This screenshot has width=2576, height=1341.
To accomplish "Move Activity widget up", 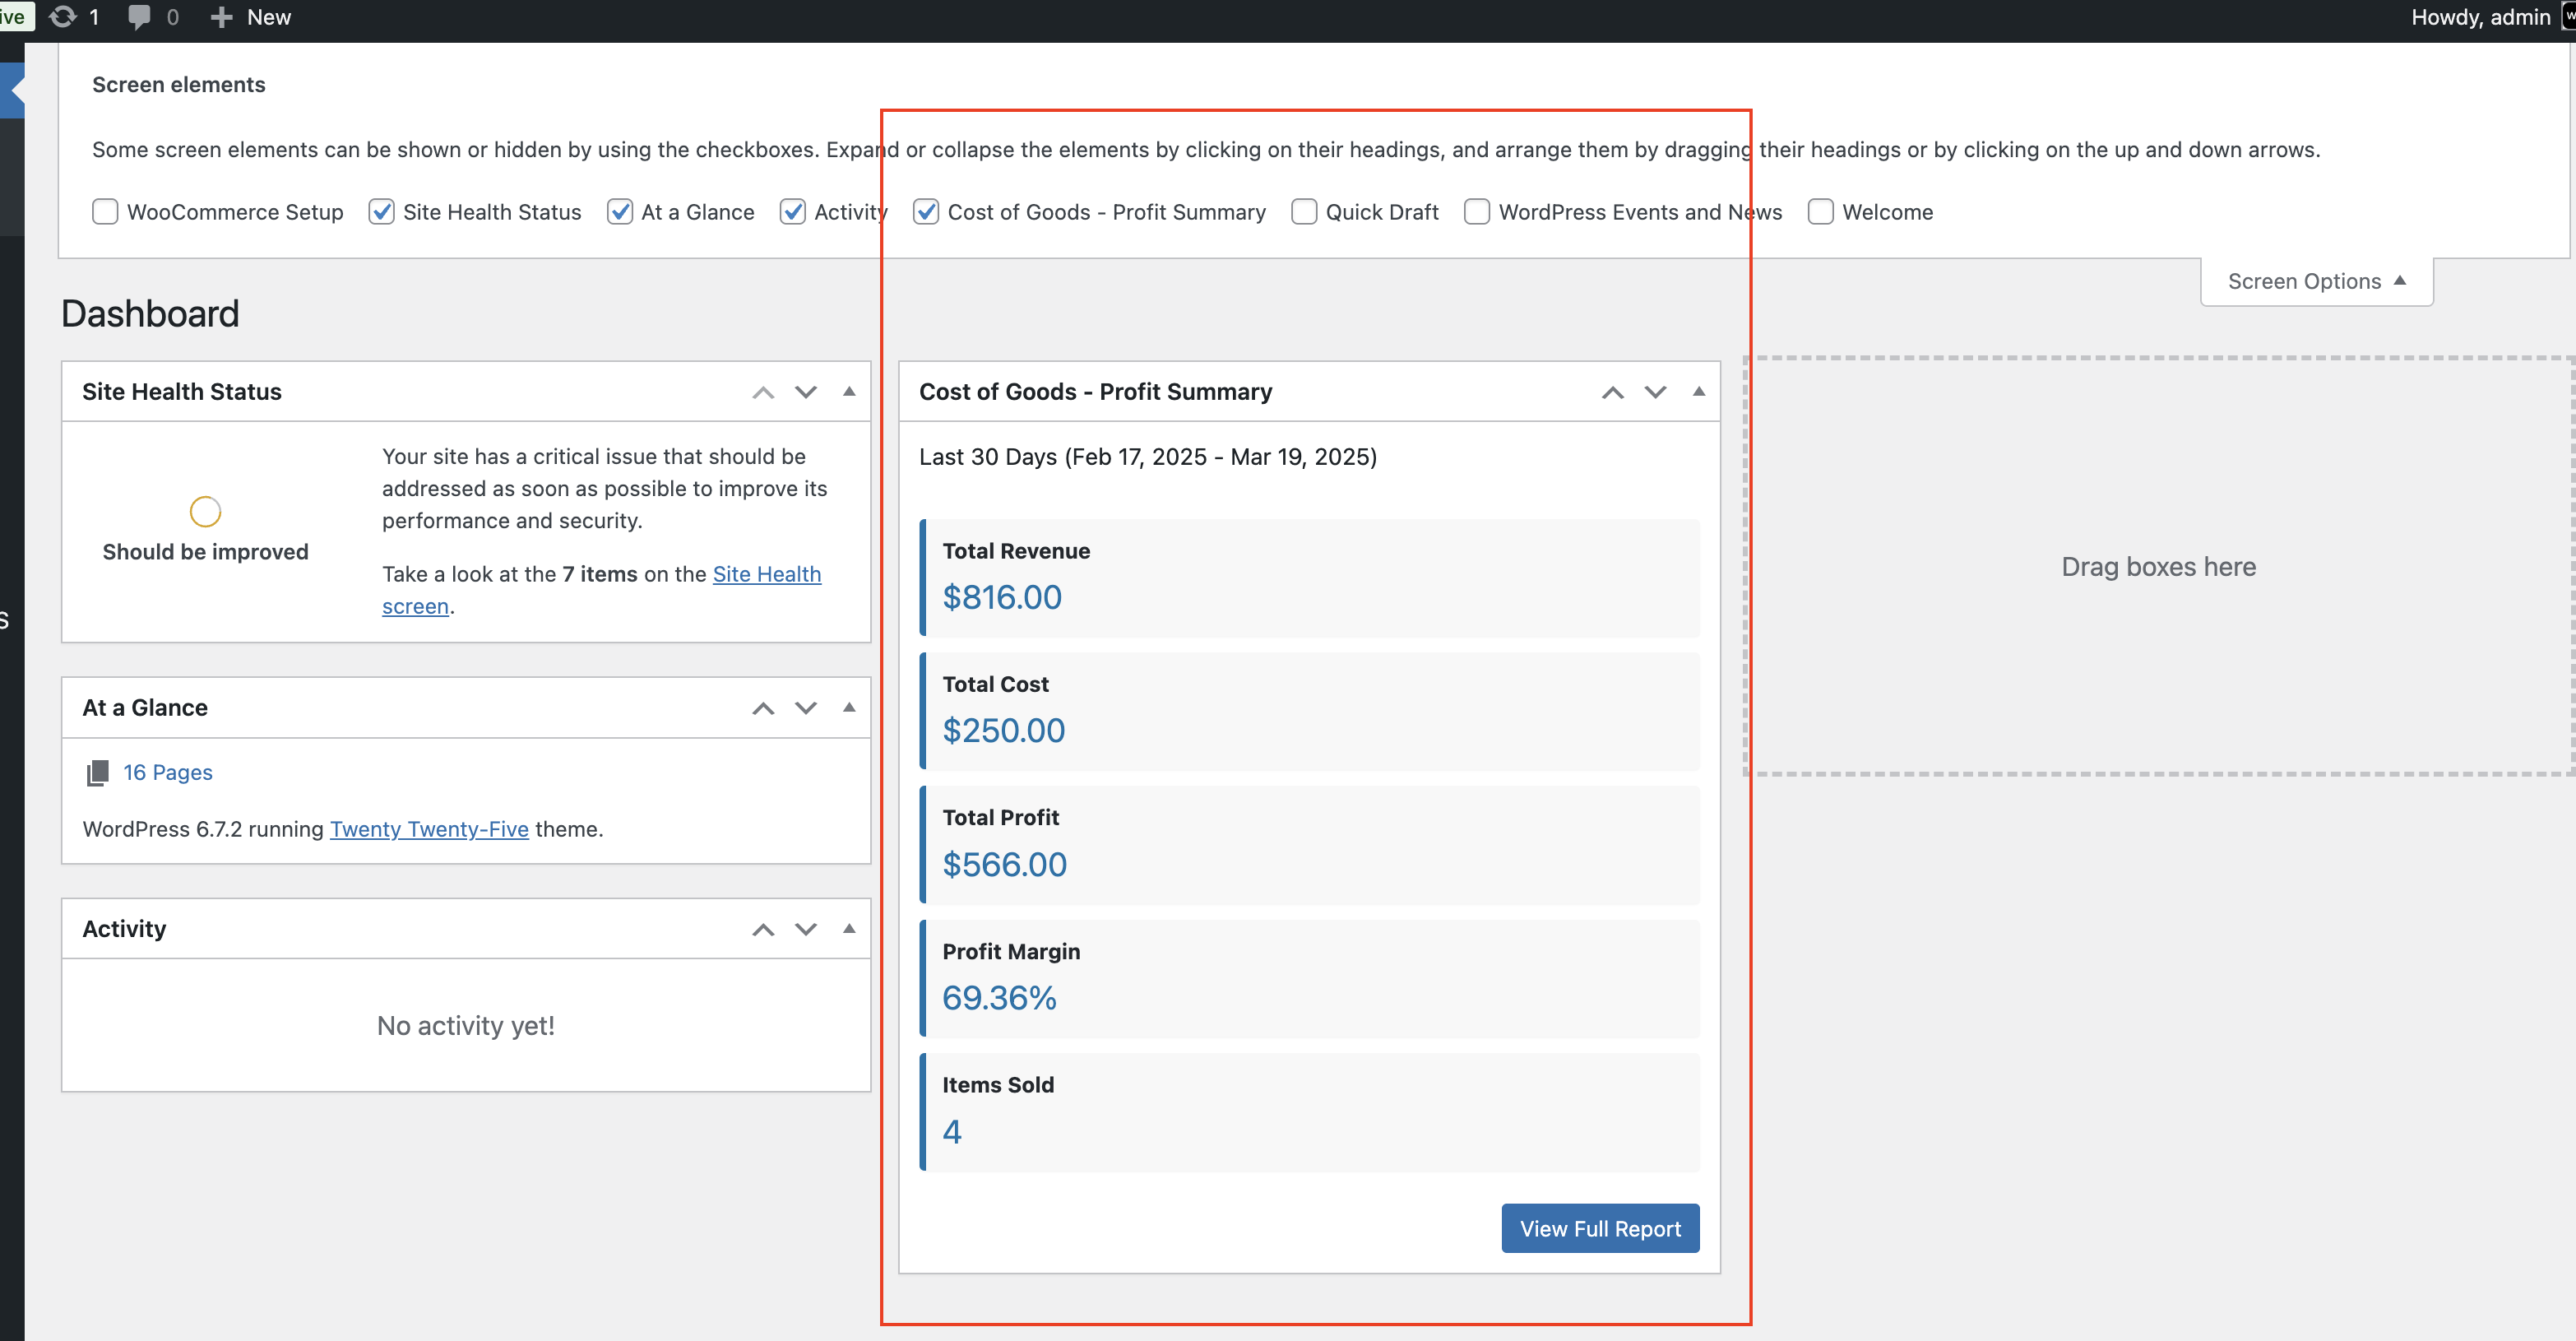I will (x=763, y=929).
